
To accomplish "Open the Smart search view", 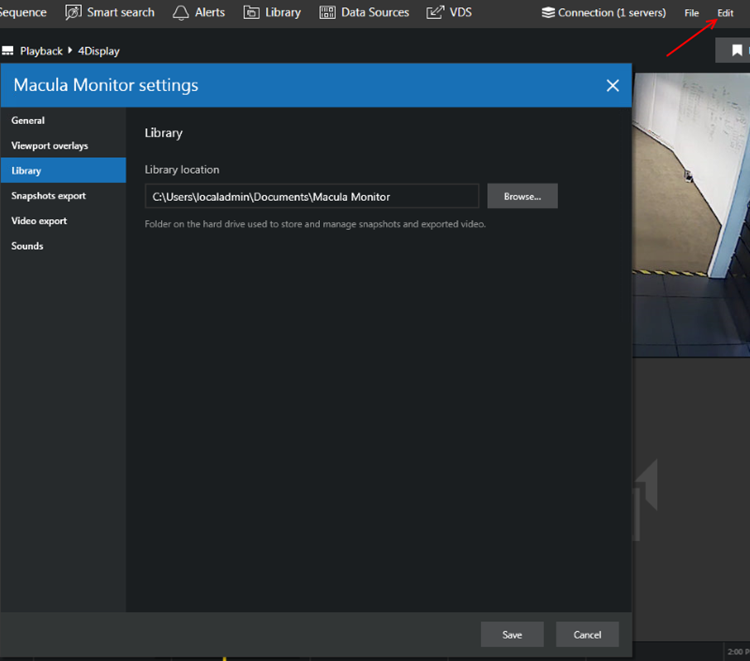I will tap(110, 12).
